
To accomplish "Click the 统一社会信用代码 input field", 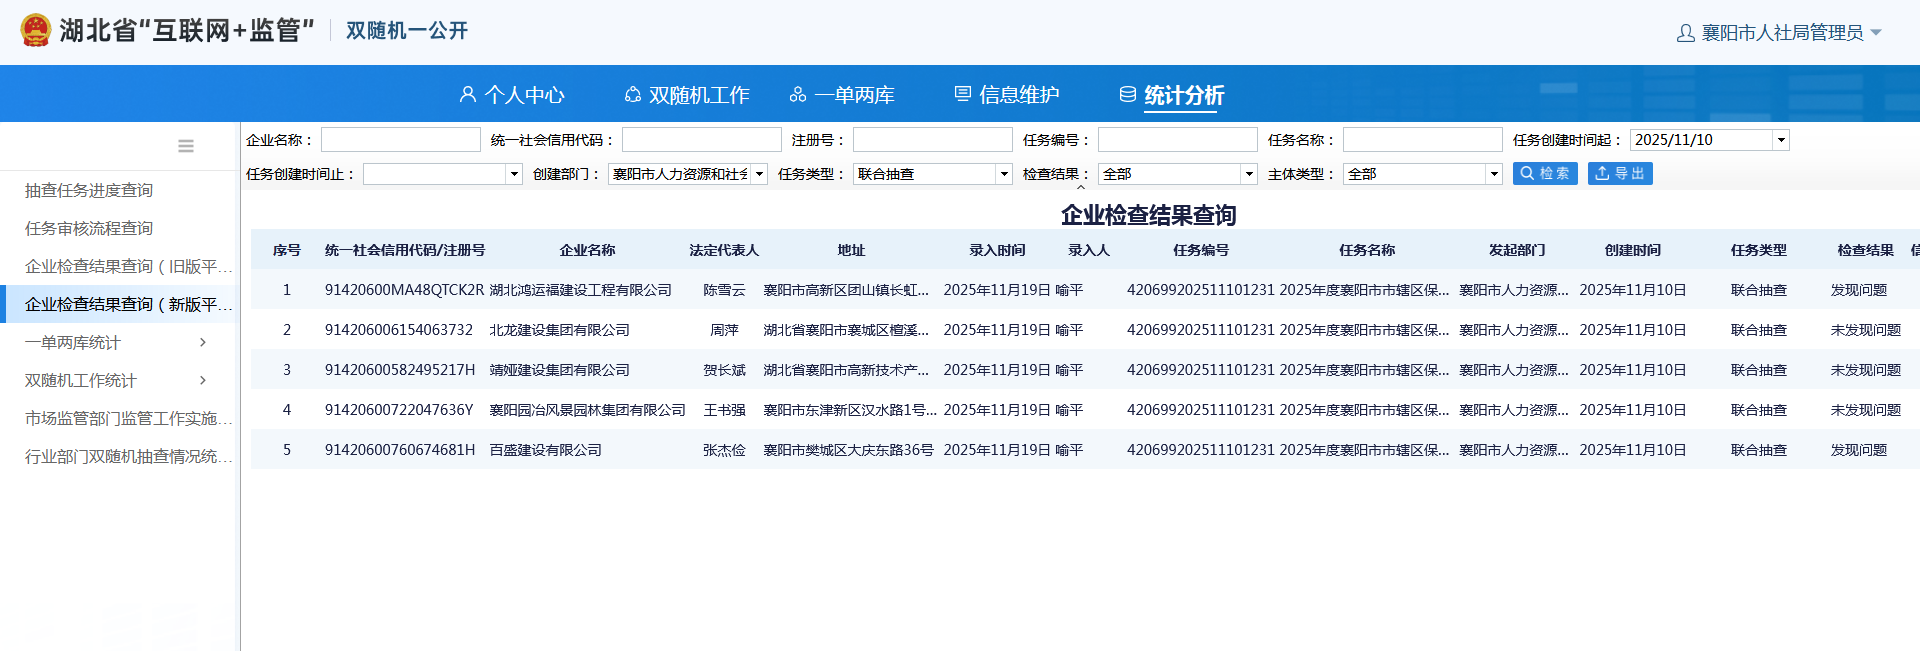I will 701,140.
